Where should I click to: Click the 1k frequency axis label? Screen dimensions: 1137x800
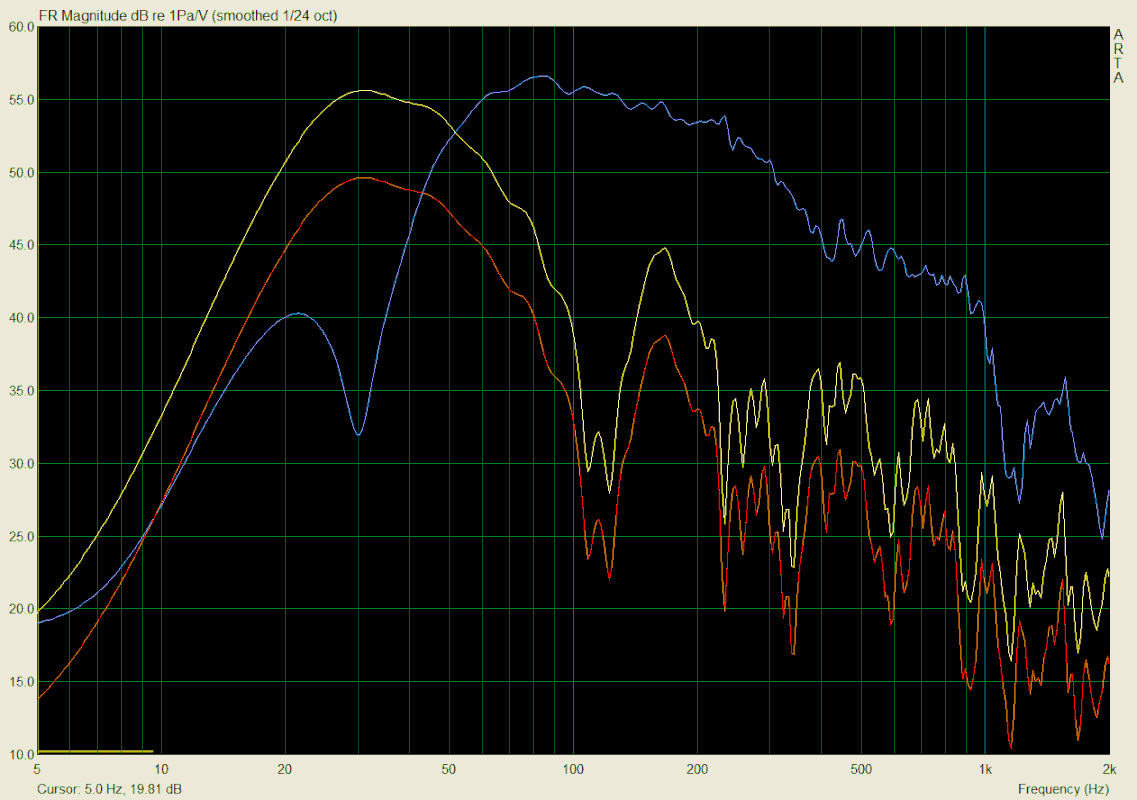tap(985, 769)
